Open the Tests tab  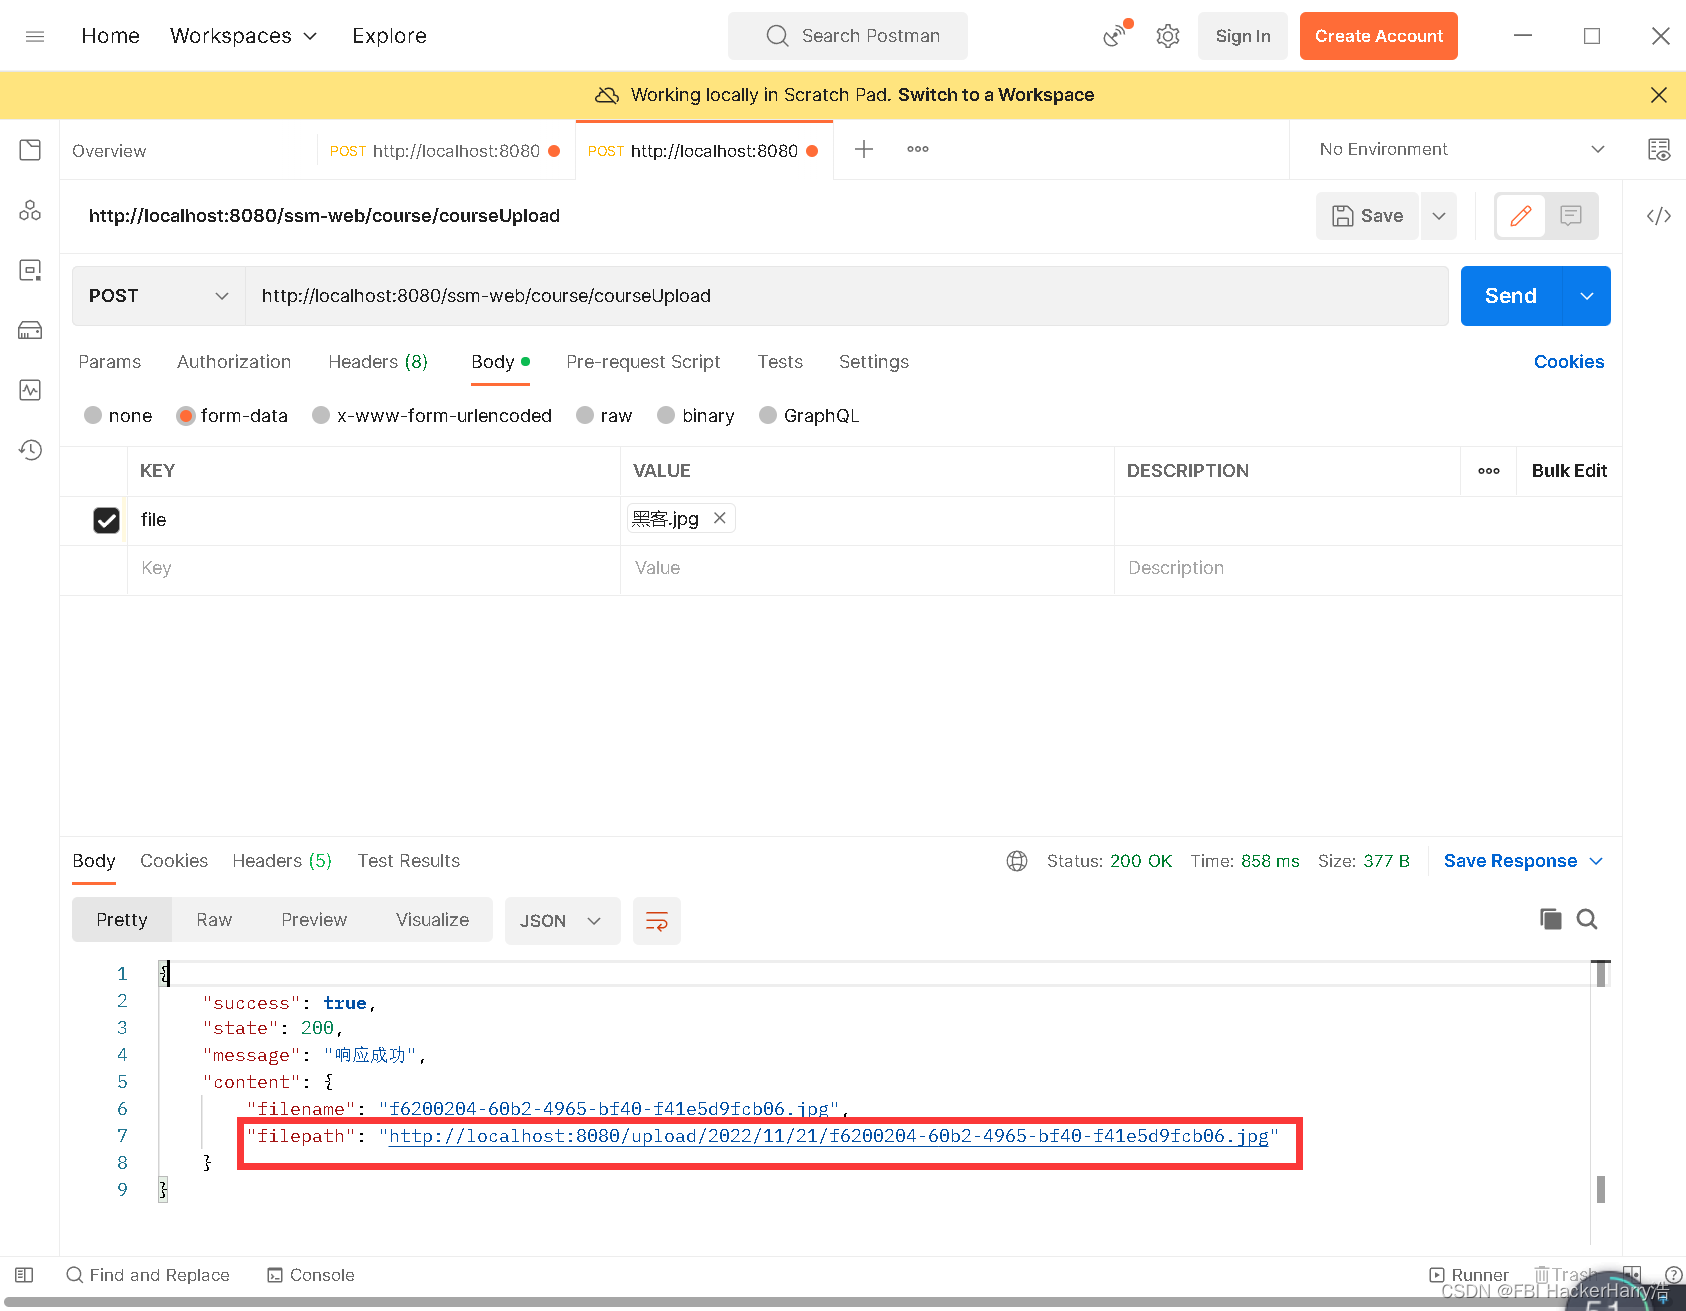(x=780, y=362)
